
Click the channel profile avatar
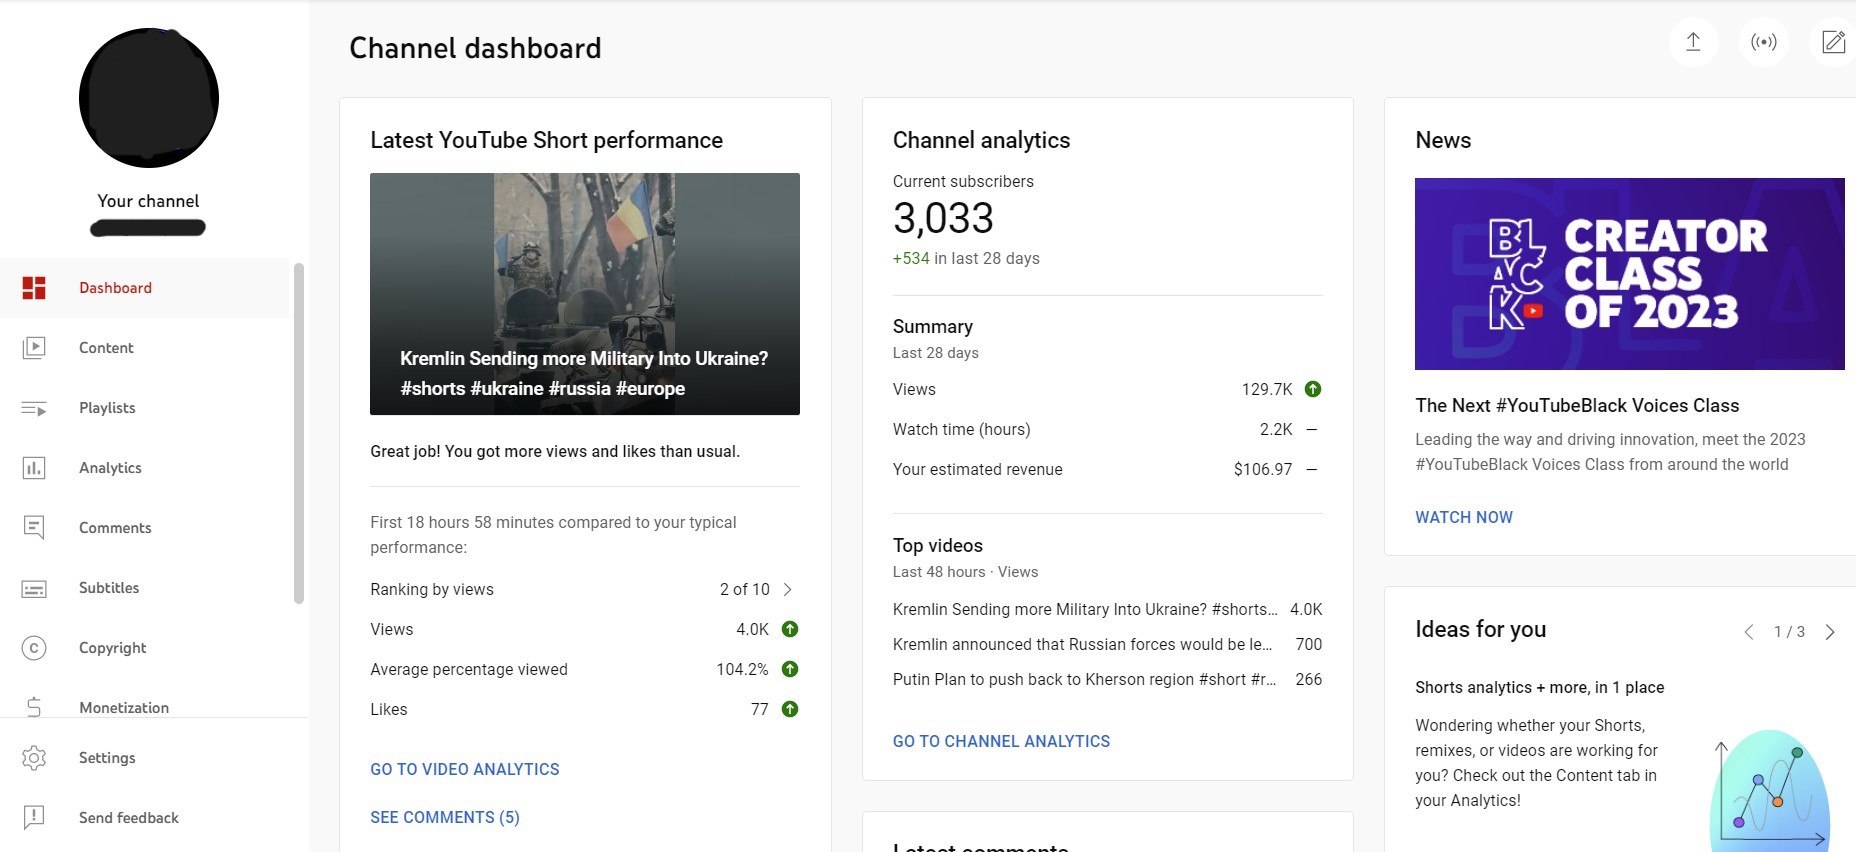[x=149, y=97]
